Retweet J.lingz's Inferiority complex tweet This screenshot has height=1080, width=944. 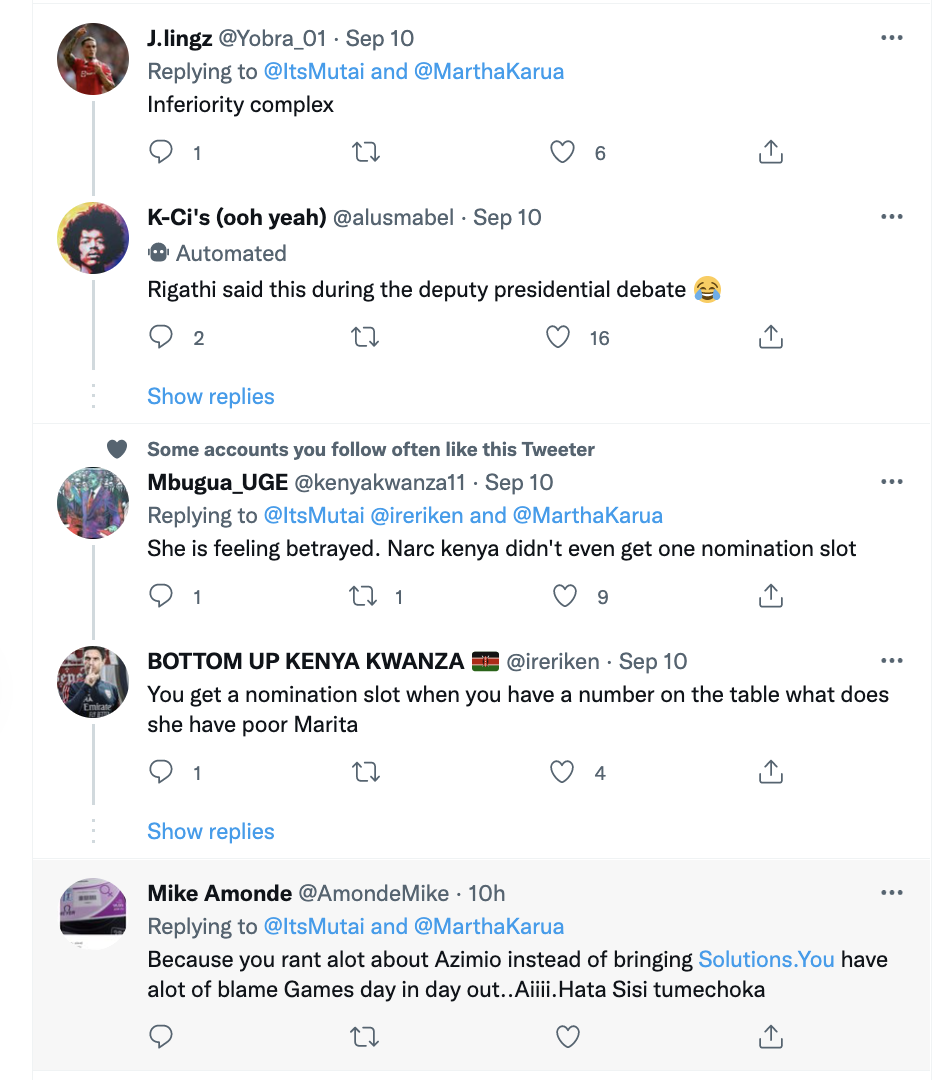[x=366, y=152]
